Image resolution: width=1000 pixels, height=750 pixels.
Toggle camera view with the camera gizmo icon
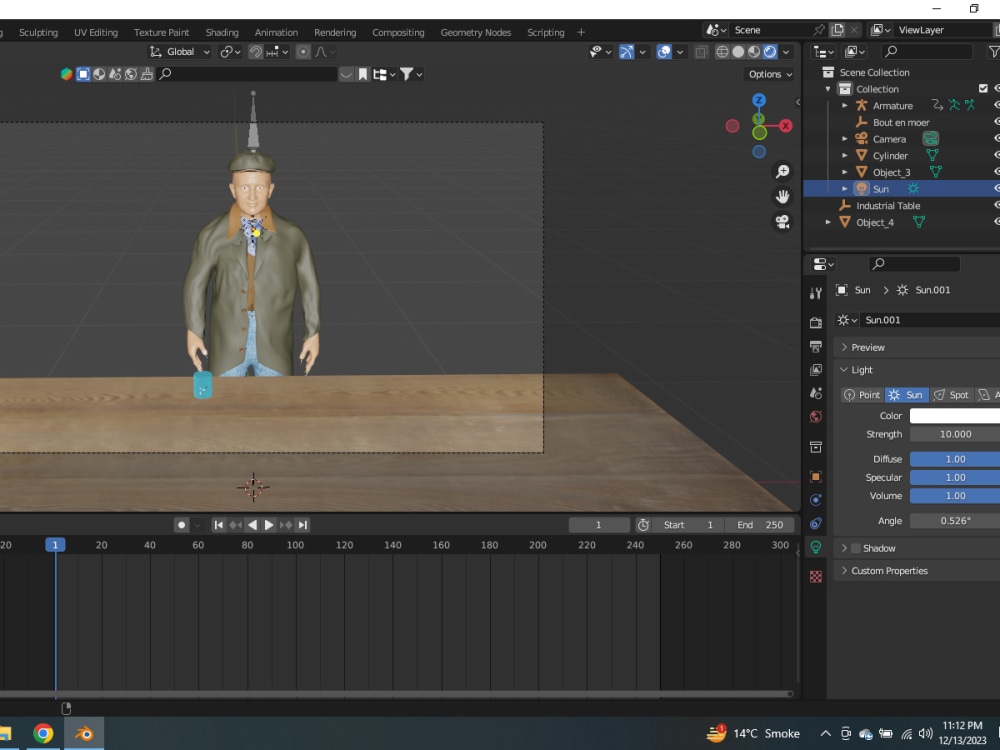pos(784,222)
